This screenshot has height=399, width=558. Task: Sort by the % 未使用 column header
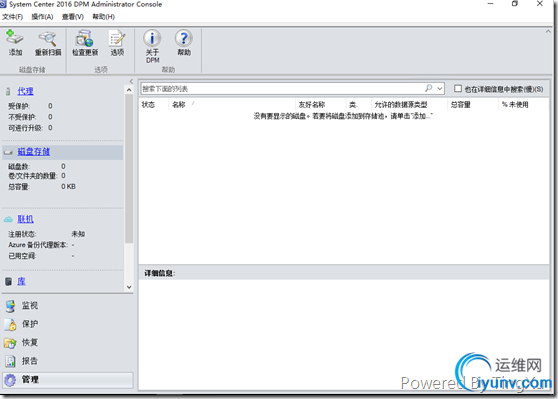(x=515, y=105)
